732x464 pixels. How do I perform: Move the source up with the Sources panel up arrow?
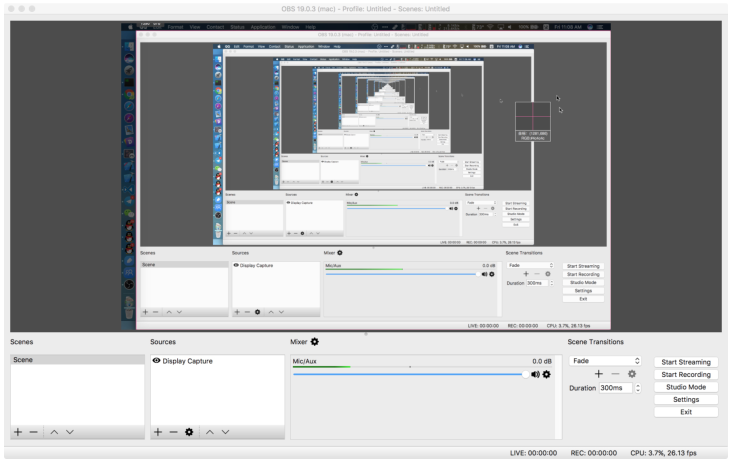click(210, 432)
